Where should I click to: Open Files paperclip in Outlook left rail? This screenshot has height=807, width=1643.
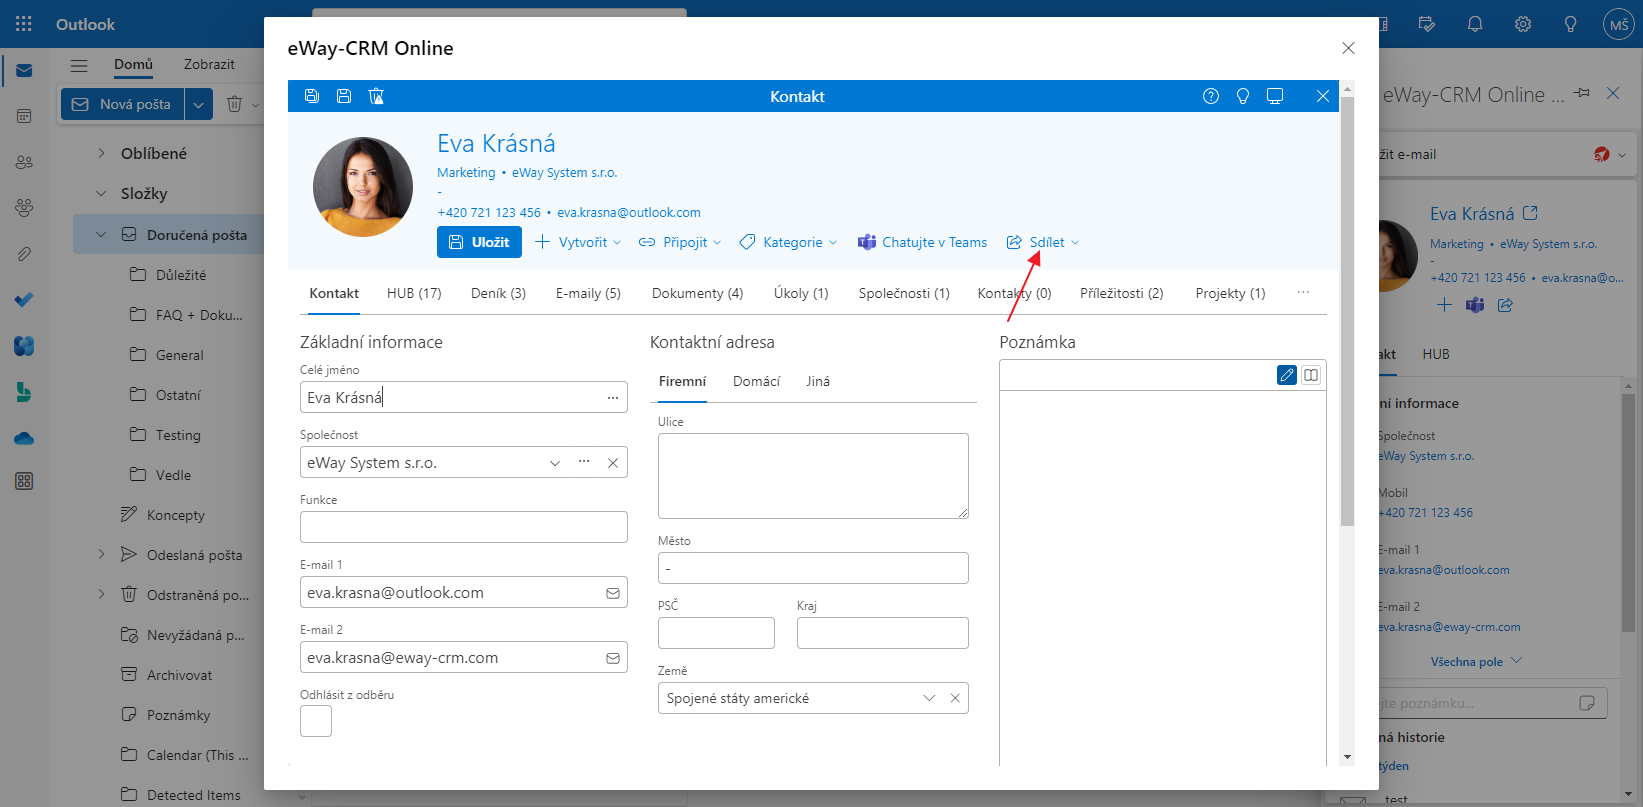24,254
